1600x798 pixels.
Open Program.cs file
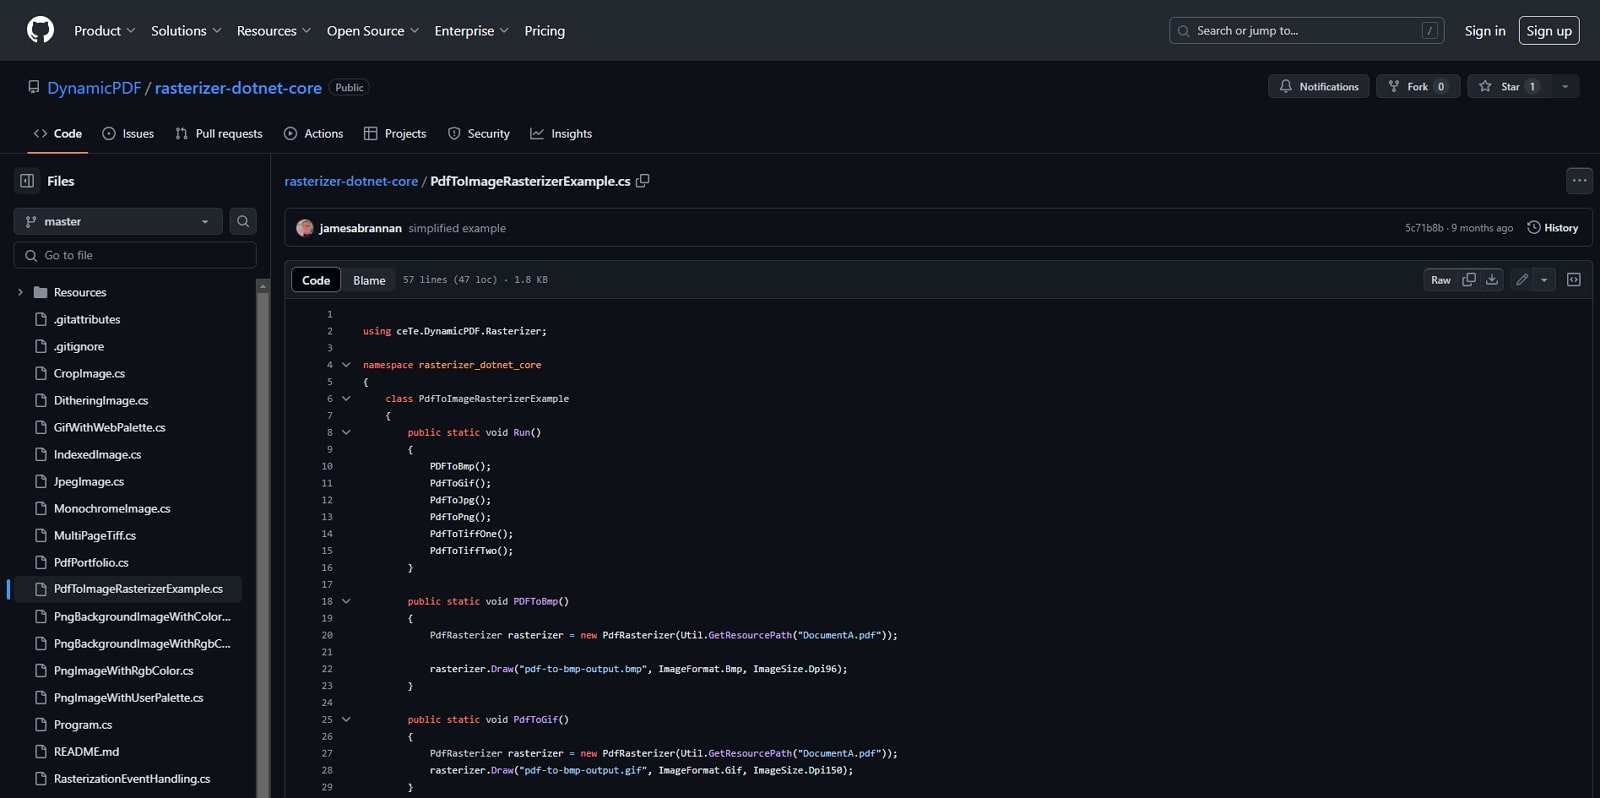(x=83, y=724)
